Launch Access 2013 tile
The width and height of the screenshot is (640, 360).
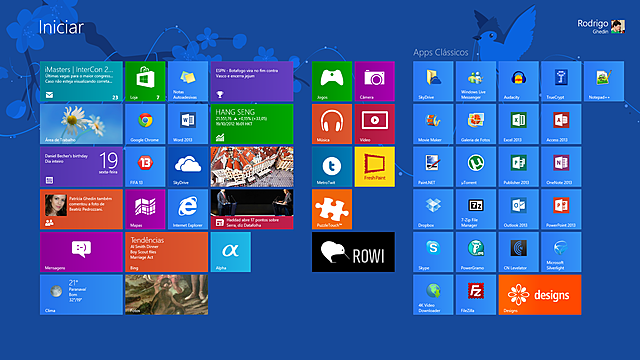pos(561,124)
